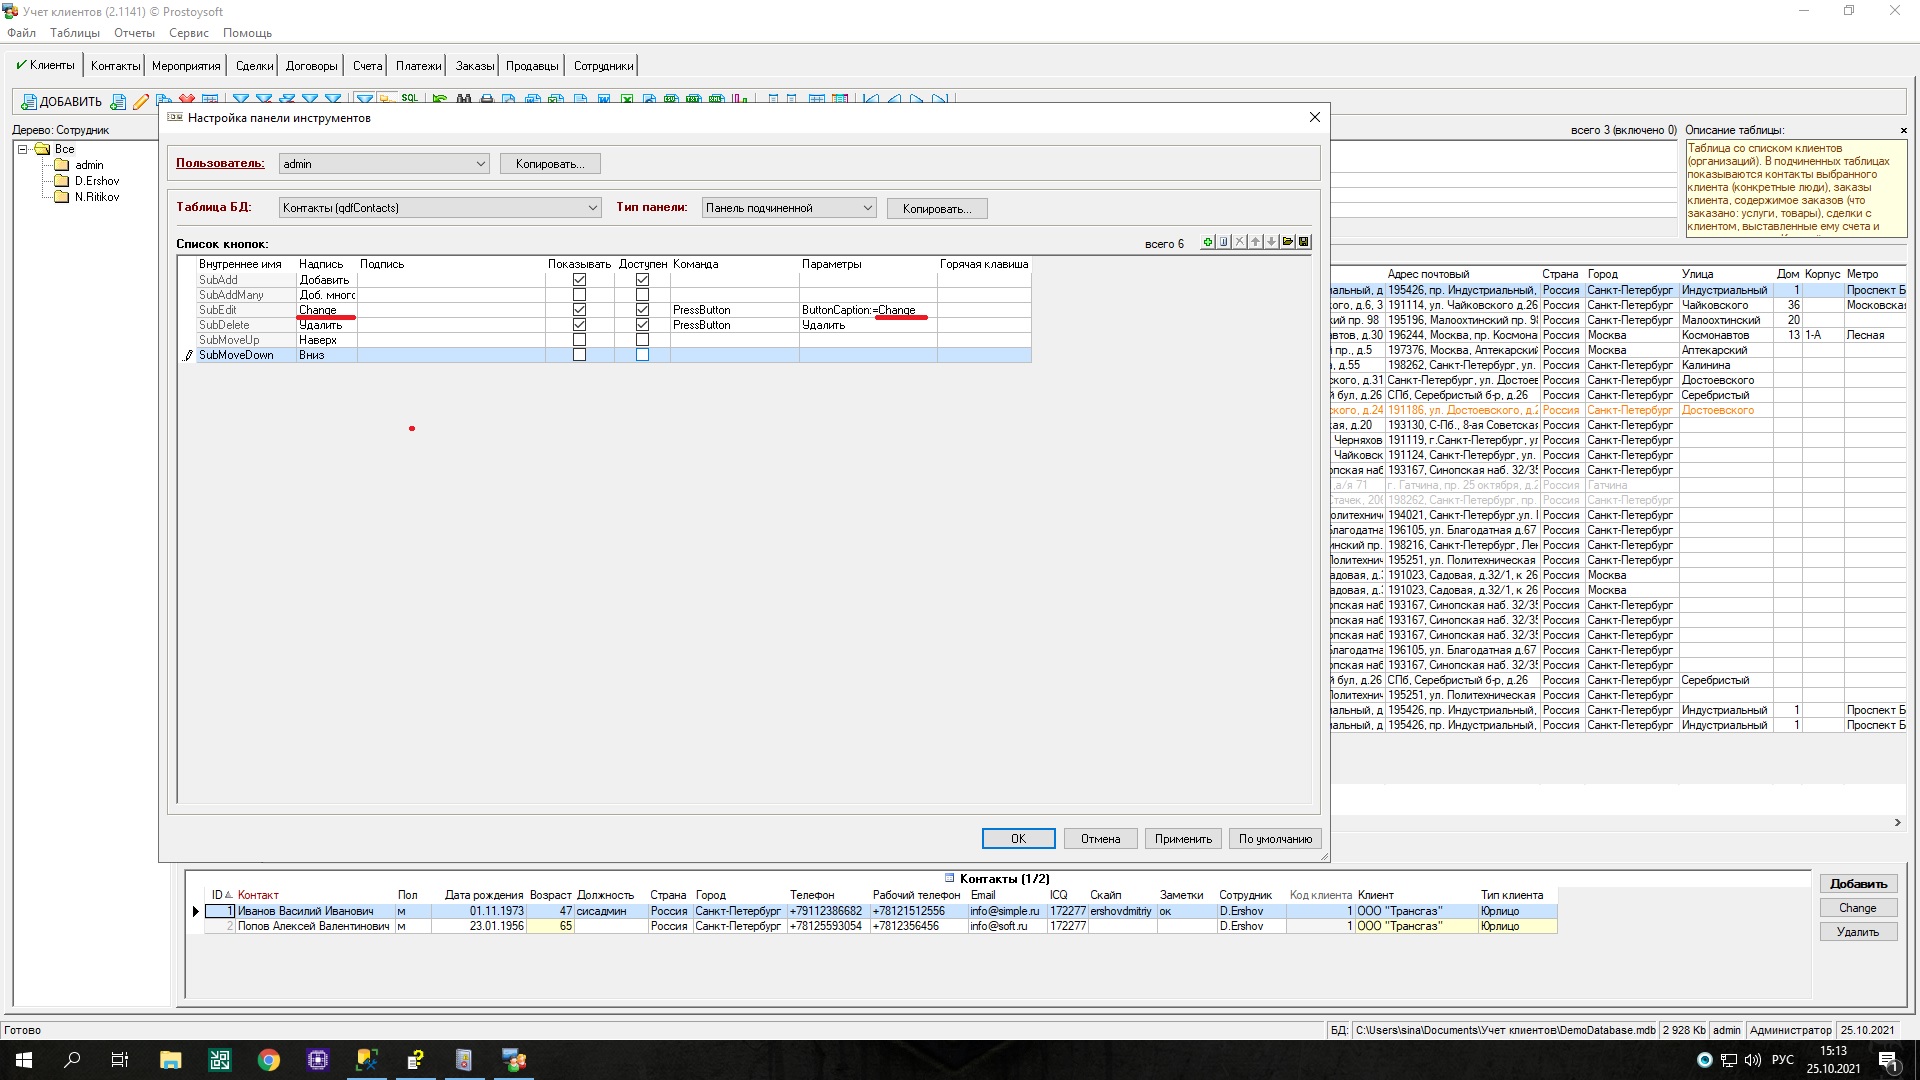Click the pencil edit icon in main toolbar
Viewport: 1920px width, 1080px height.
pyautogui.click(x=141, y=101)
